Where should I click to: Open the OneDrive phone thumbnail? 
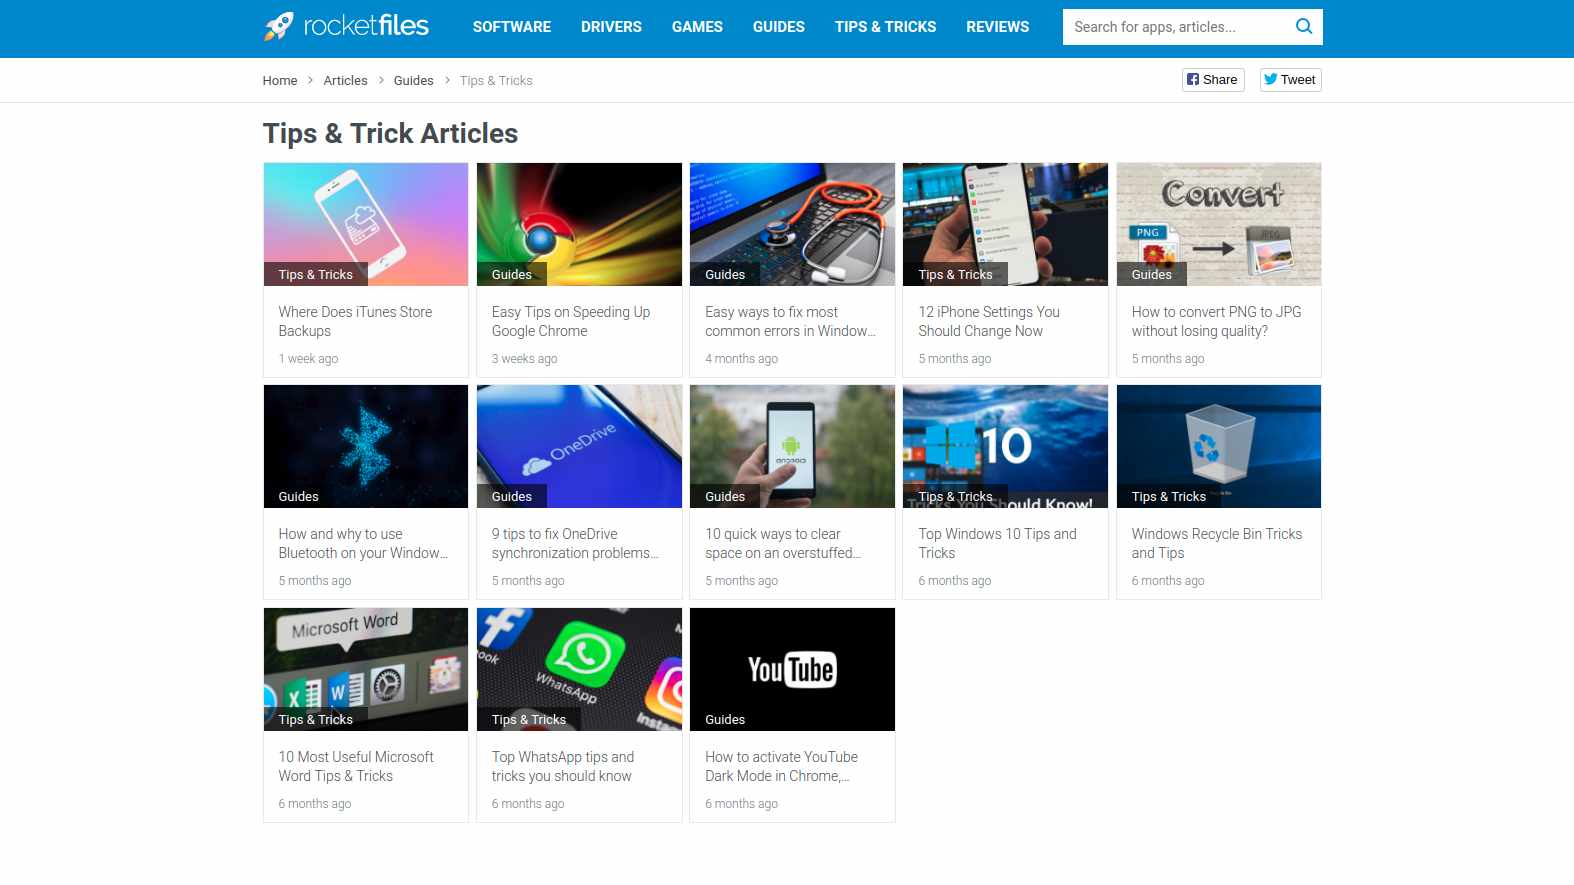(x=579, y=446)
